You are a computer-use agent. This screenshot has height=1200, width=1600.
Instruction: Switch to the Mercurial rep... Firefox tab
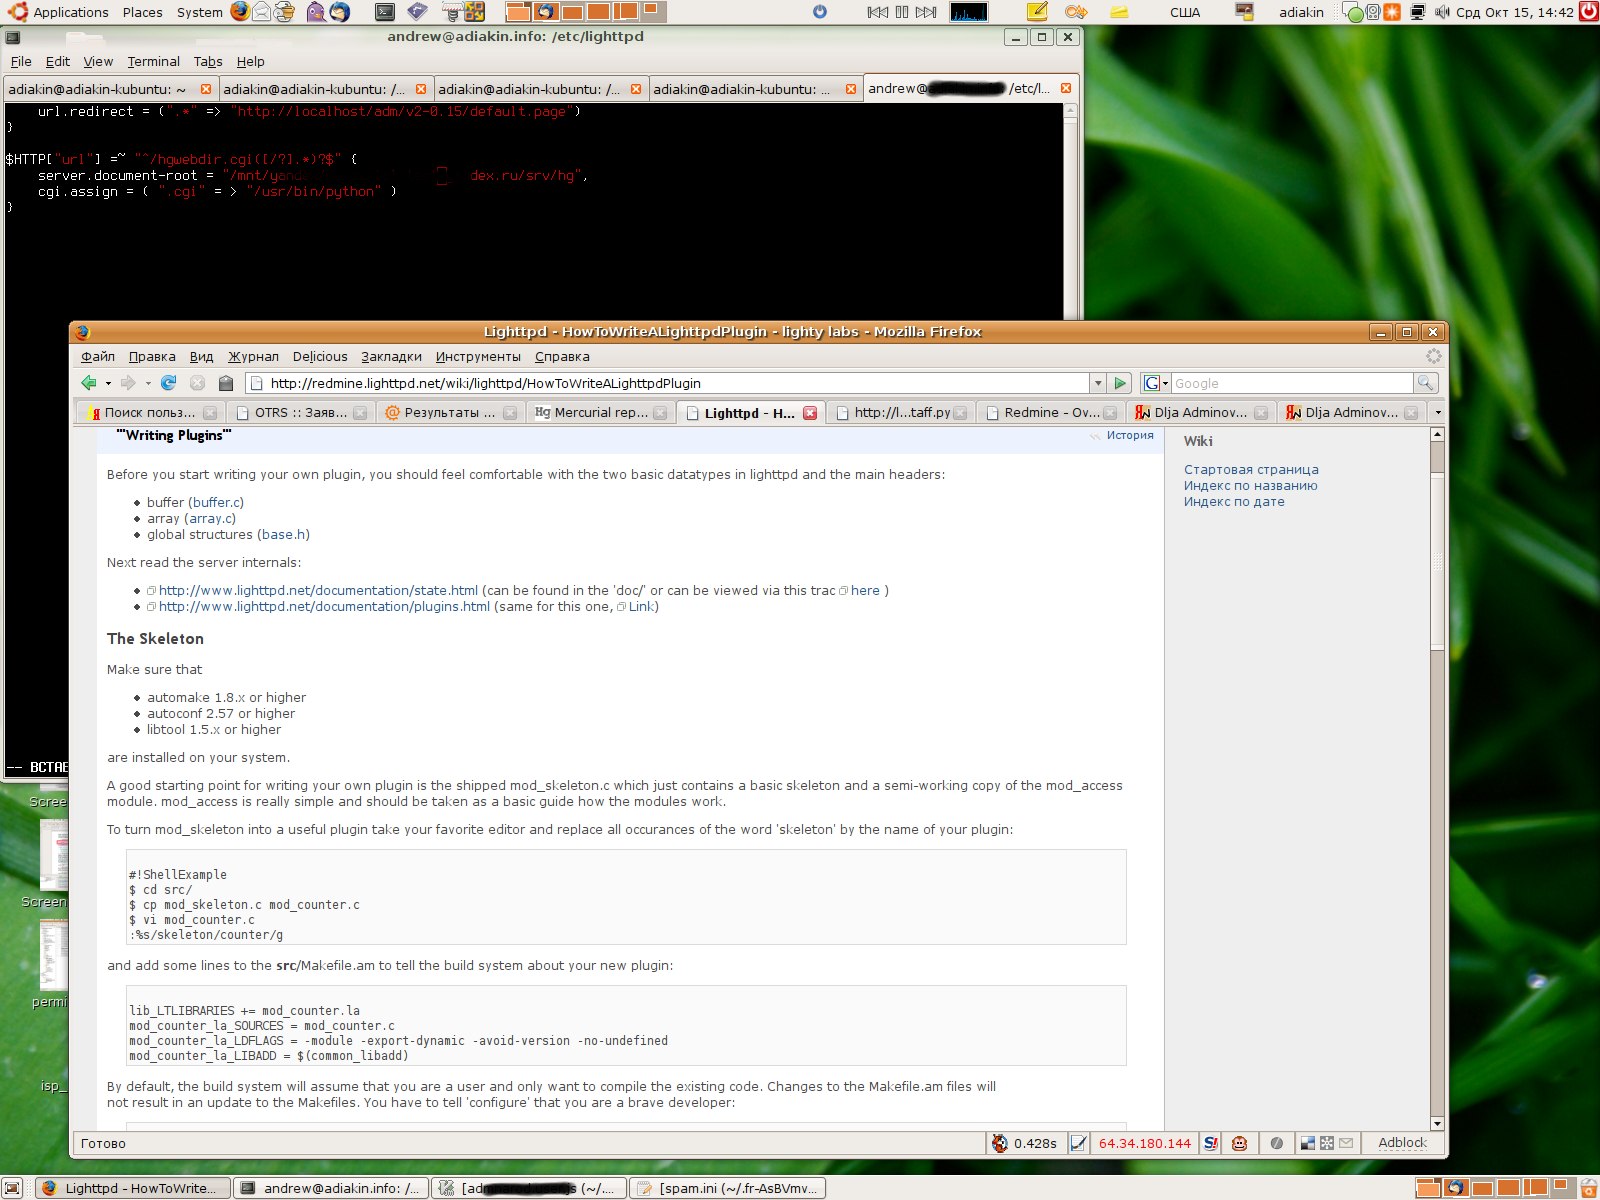pos(600,412)
